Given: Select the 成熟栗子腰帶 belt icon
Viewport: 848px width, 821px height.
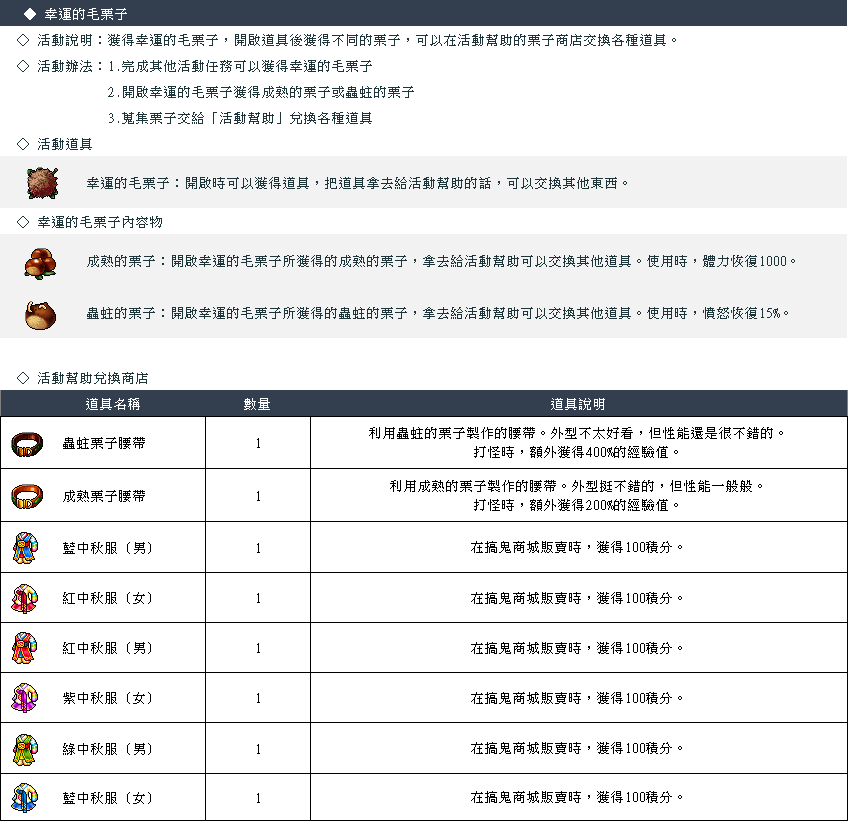Looking at the screenshot, I should [x=27, y=496].
